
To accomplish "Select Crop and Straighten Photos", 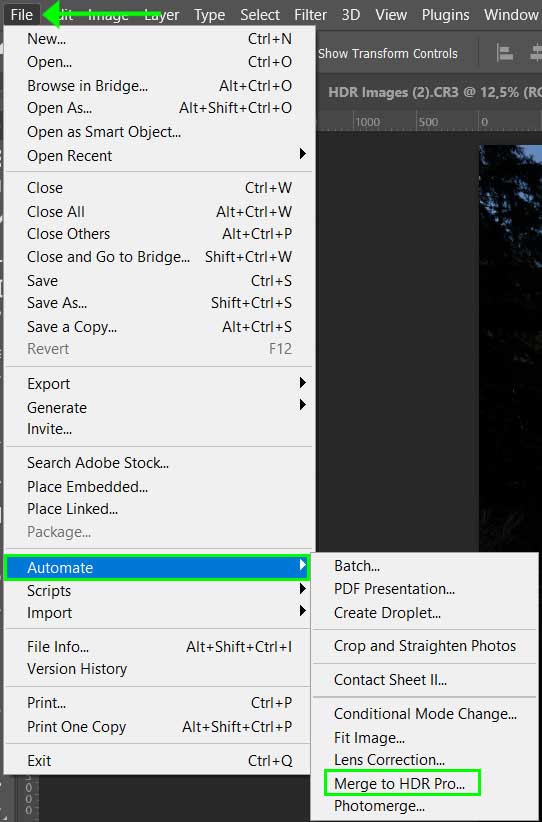I will tap(425, 646).
